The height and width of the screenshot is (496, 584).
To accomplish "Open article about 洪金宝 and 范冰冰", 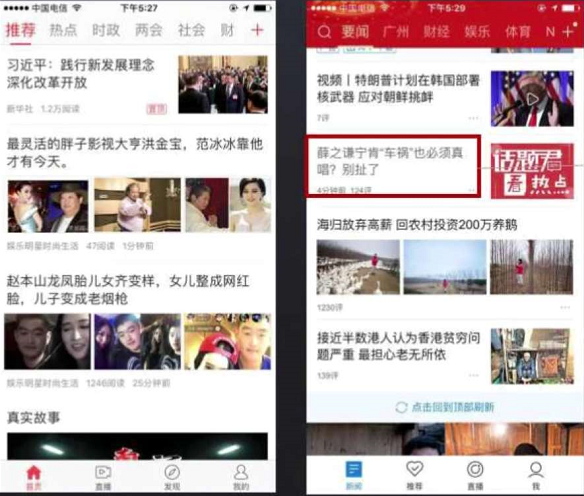I will pyautogui.click(x=135, y=153).
